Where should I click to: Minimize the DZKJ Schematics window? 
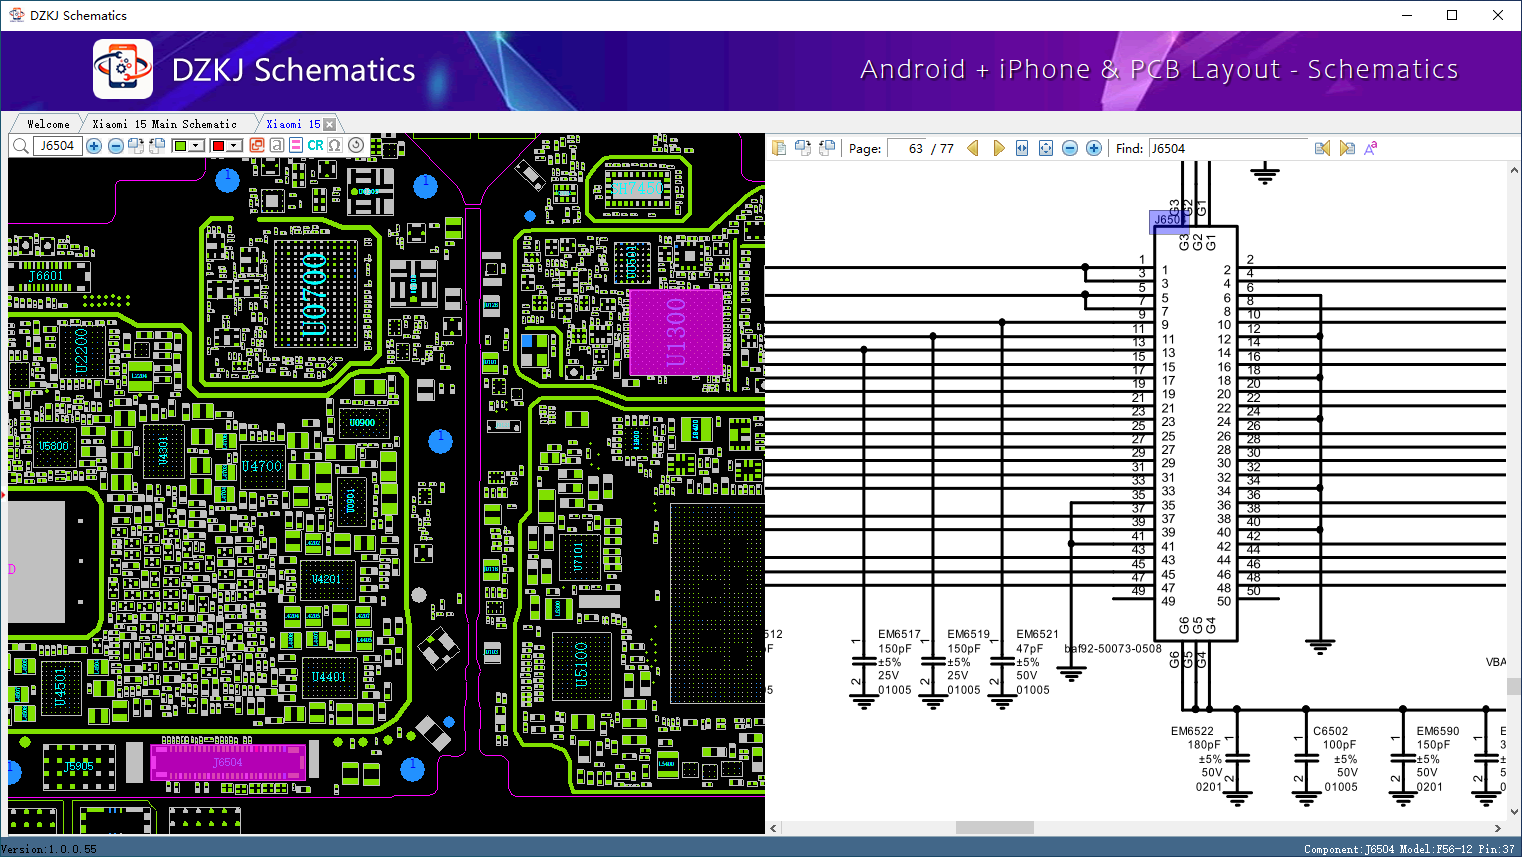[1407, 15]
